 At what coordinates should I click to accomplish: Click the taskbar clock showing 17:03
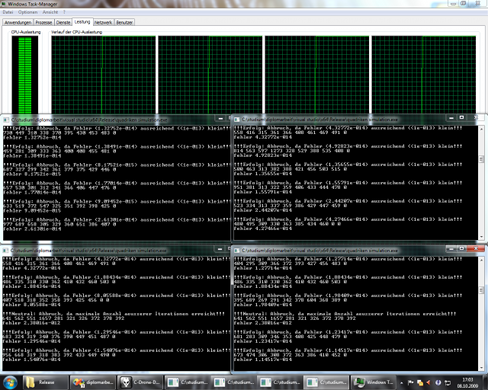pos(468,383)
